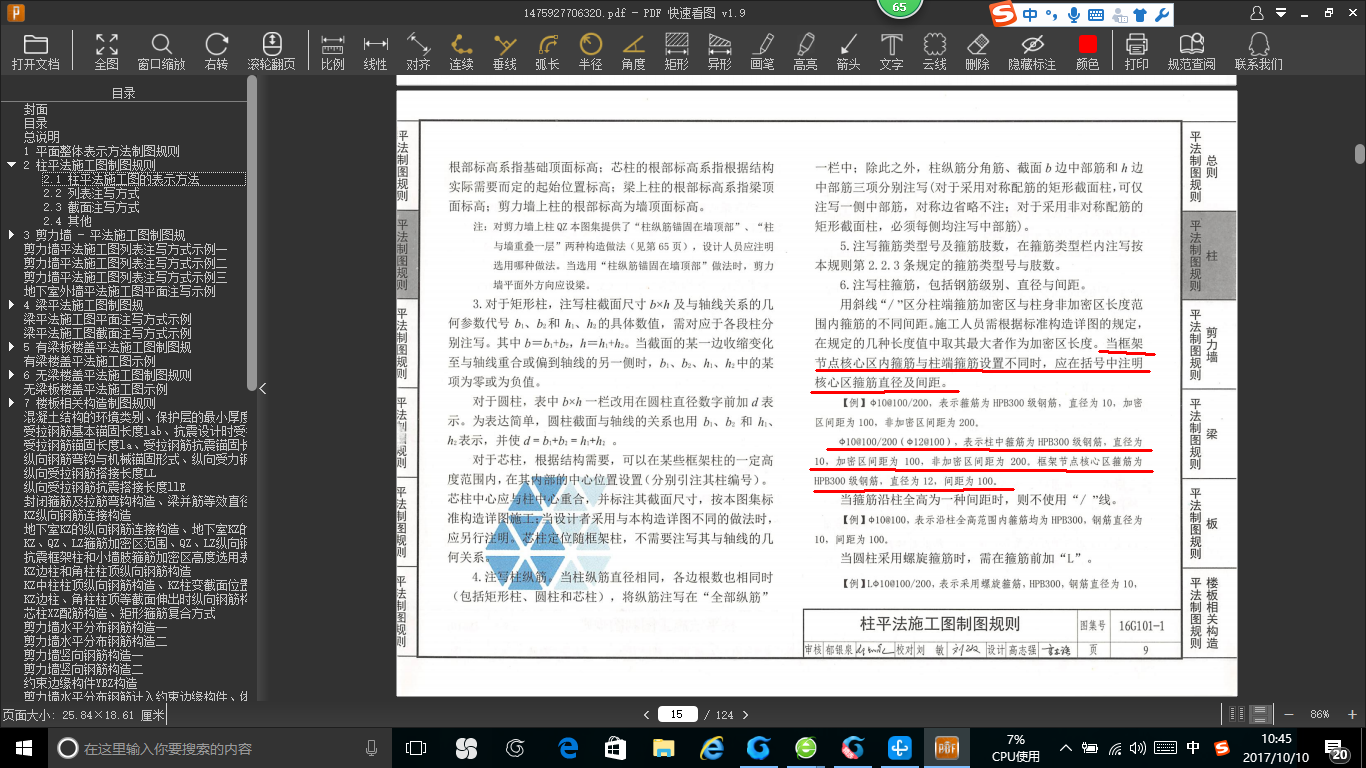
Task: Expand the '3 剪力墙 - 平法施工图制图规' node
Action: click(11, 235)
